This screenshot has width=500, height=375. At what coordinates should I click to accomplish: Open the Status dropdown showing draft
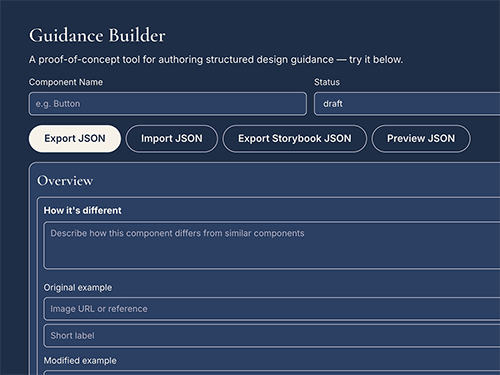[407, 104]
